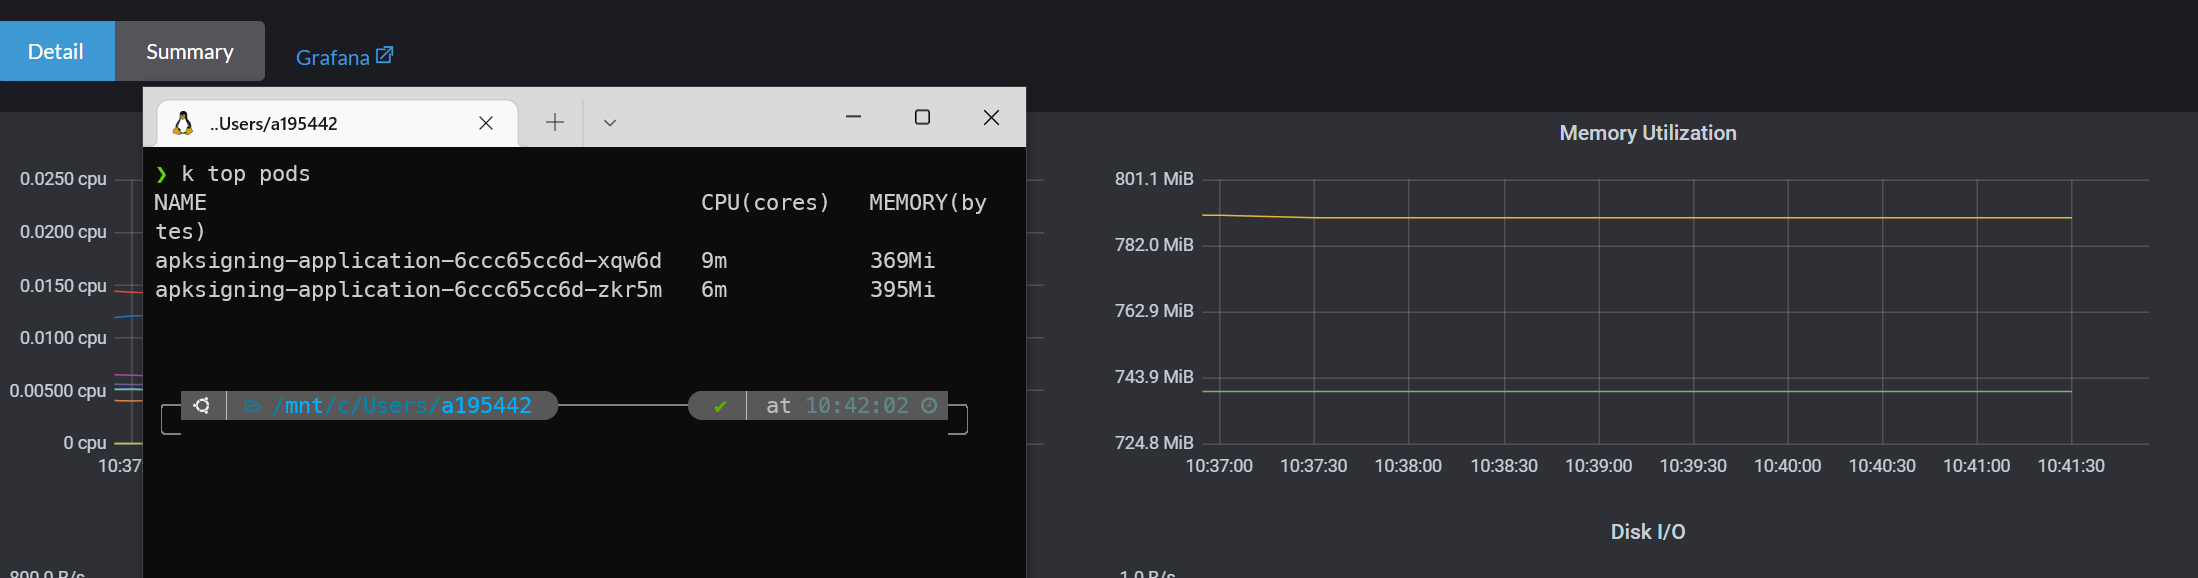Viewport: 2198px width, 578px height.
Task: Select the ..Users/a195442 terminal tab
Action: coord(337,123)
